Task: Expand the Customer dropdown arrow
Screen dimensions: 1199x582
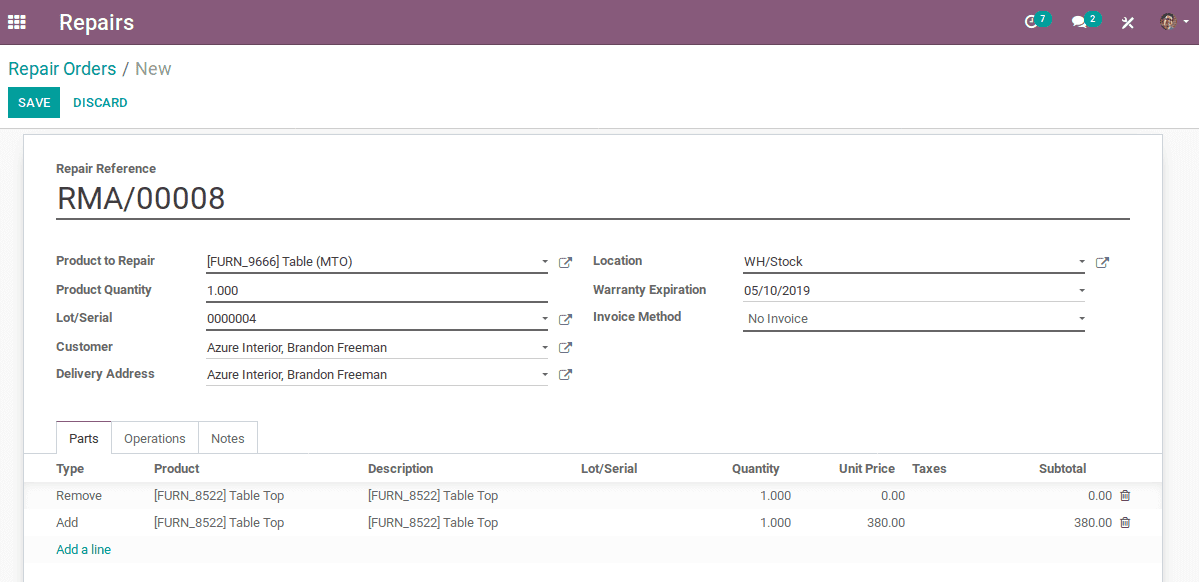Action: pyautogui.click(x=544, y=347)
